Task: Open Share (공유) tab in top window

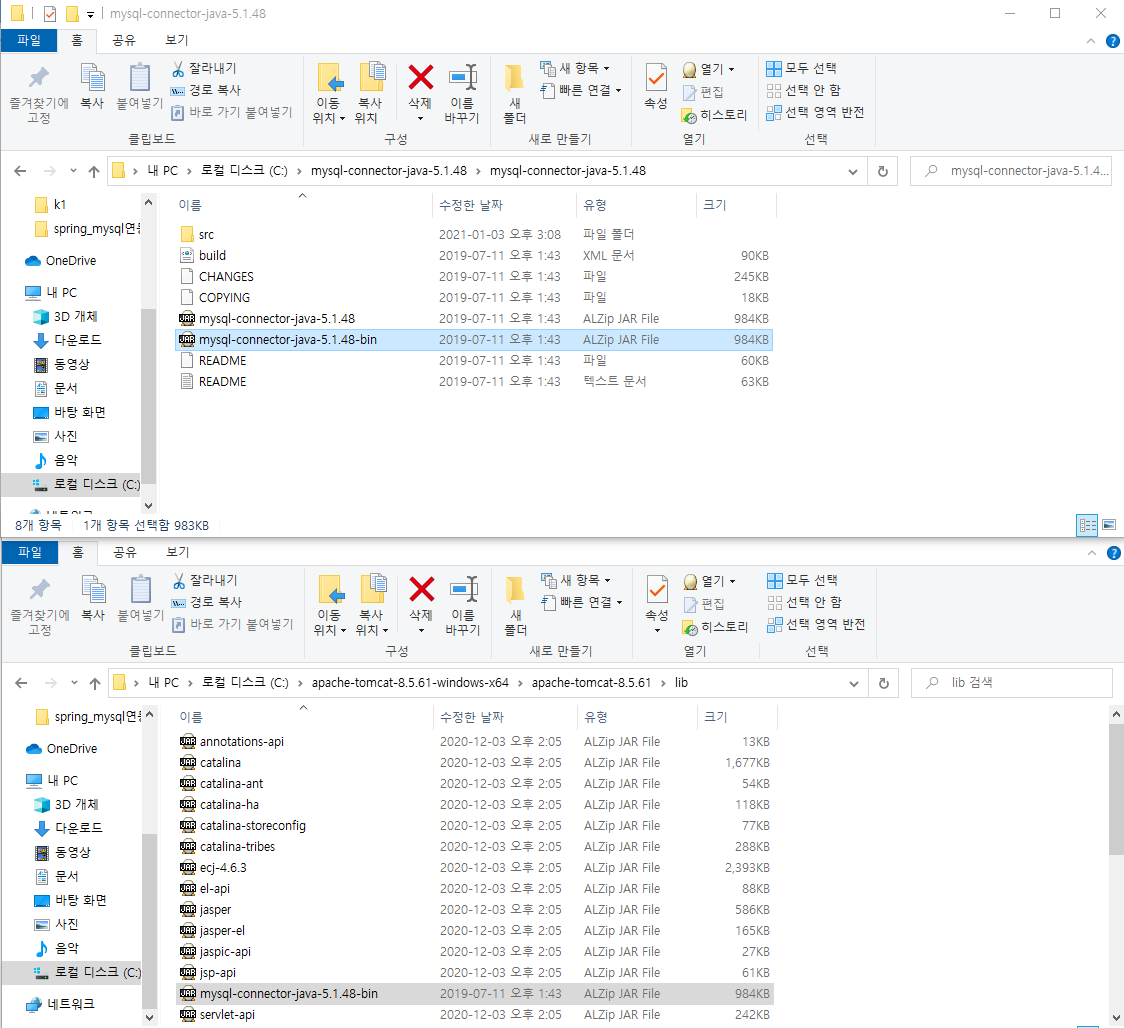Action: (123, 40)
